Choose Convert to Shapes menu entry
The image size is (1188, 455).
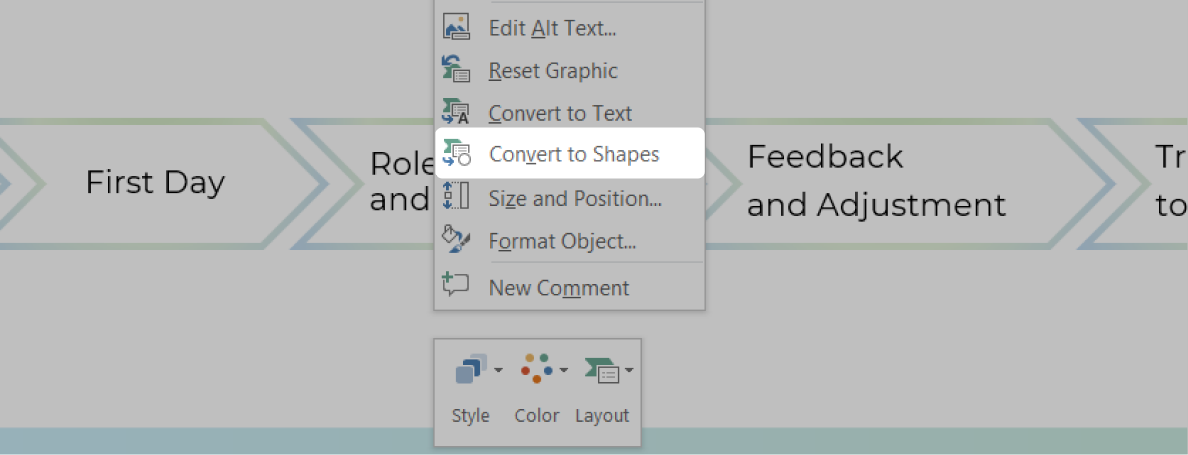(573, 155)
